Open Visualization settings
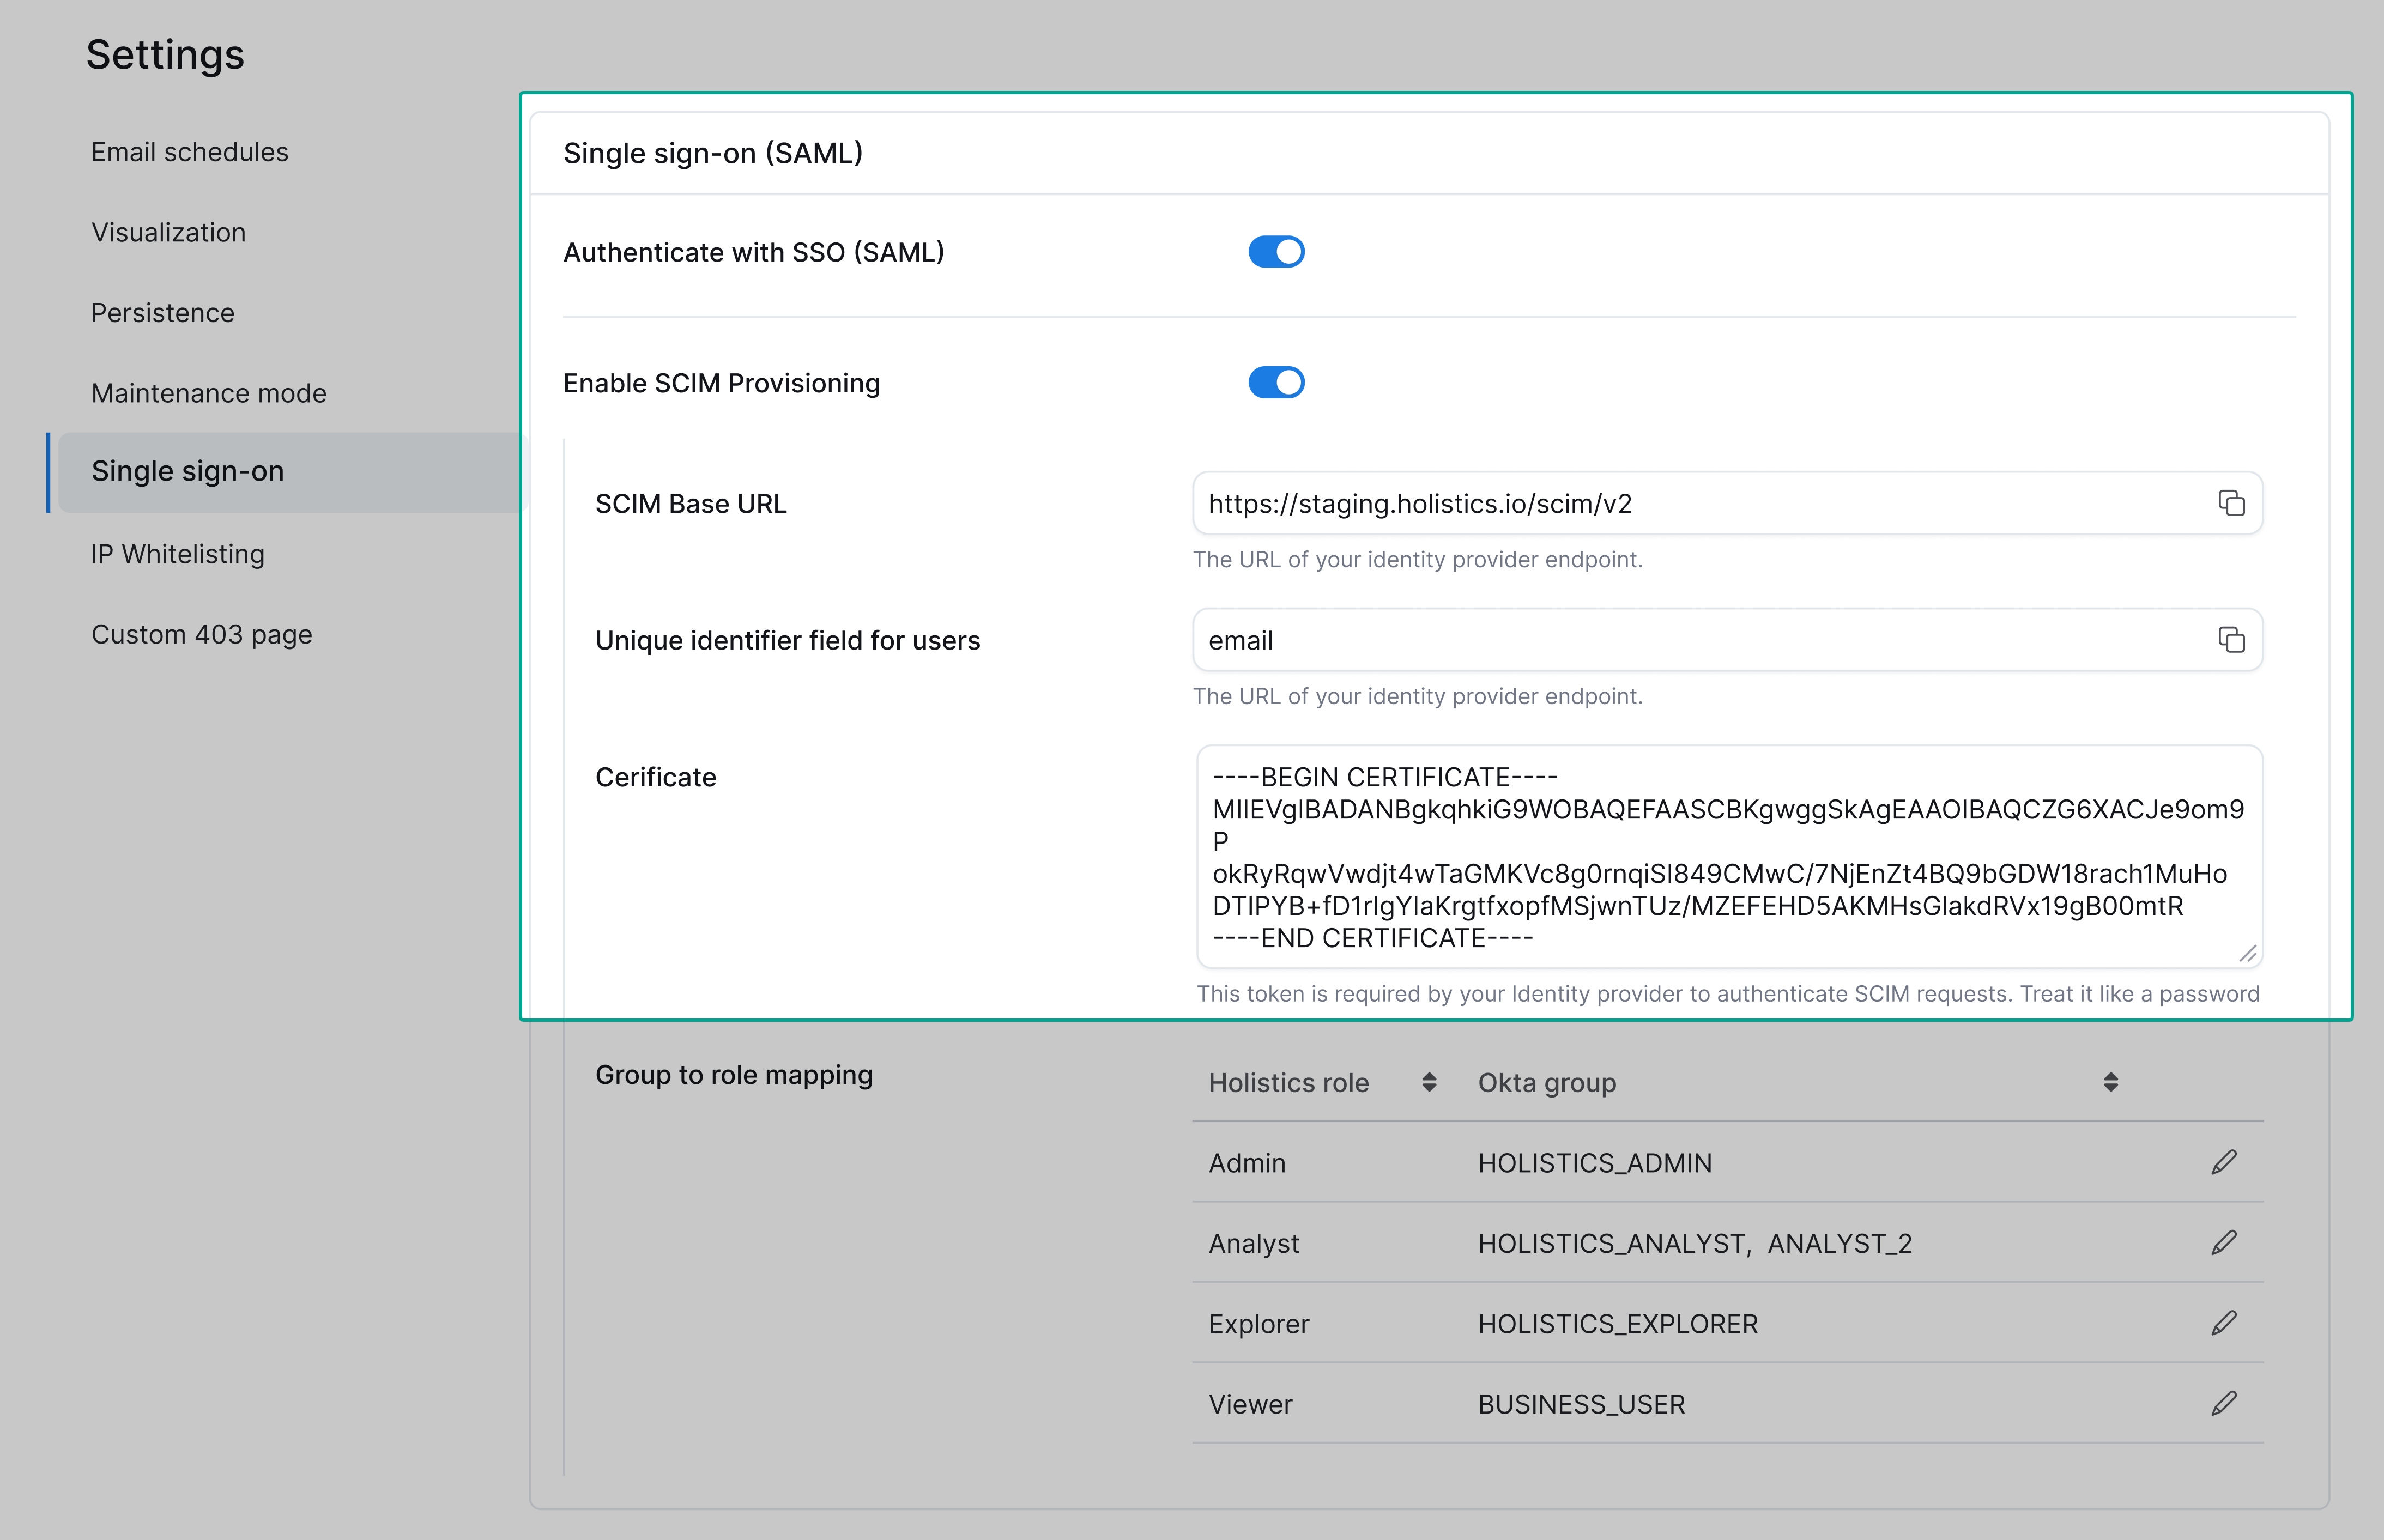2384x1540 pixels. [169, 232]
